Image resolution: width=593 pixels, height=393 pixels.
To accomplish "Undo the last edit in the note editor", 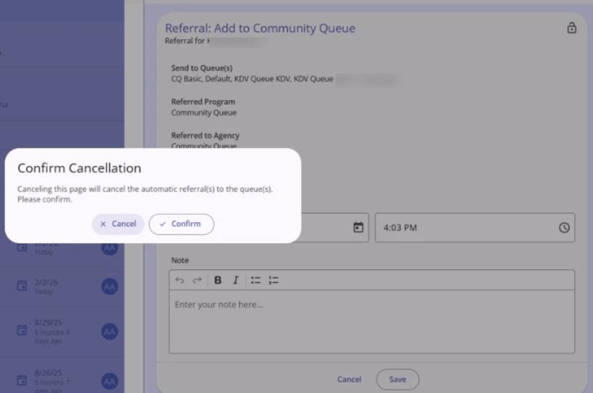I will tap(179, 280).
